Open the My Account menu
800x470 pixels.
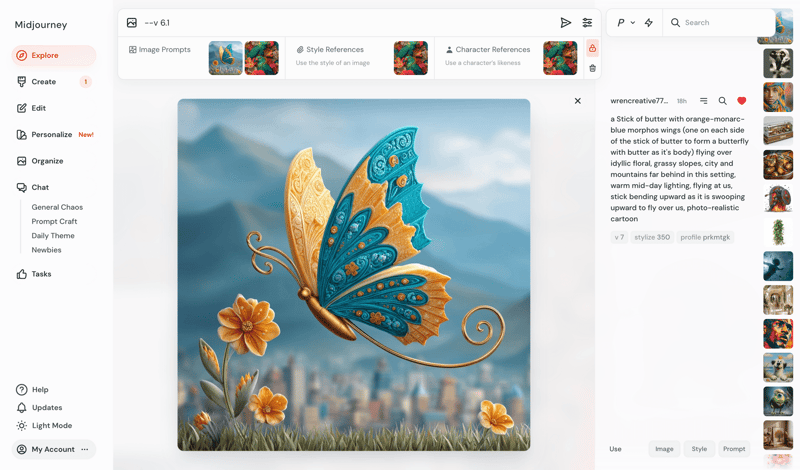pyautogui.click(x=53, y=450)
